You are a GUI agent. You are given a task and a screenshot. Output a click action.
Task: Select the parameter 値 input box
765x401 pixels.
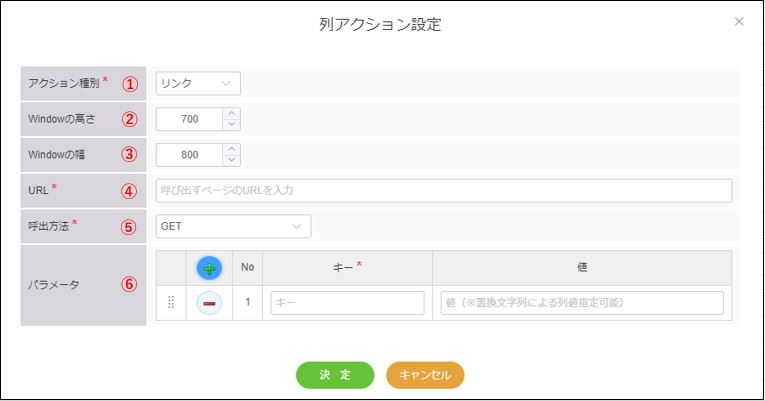coord(581,303)
